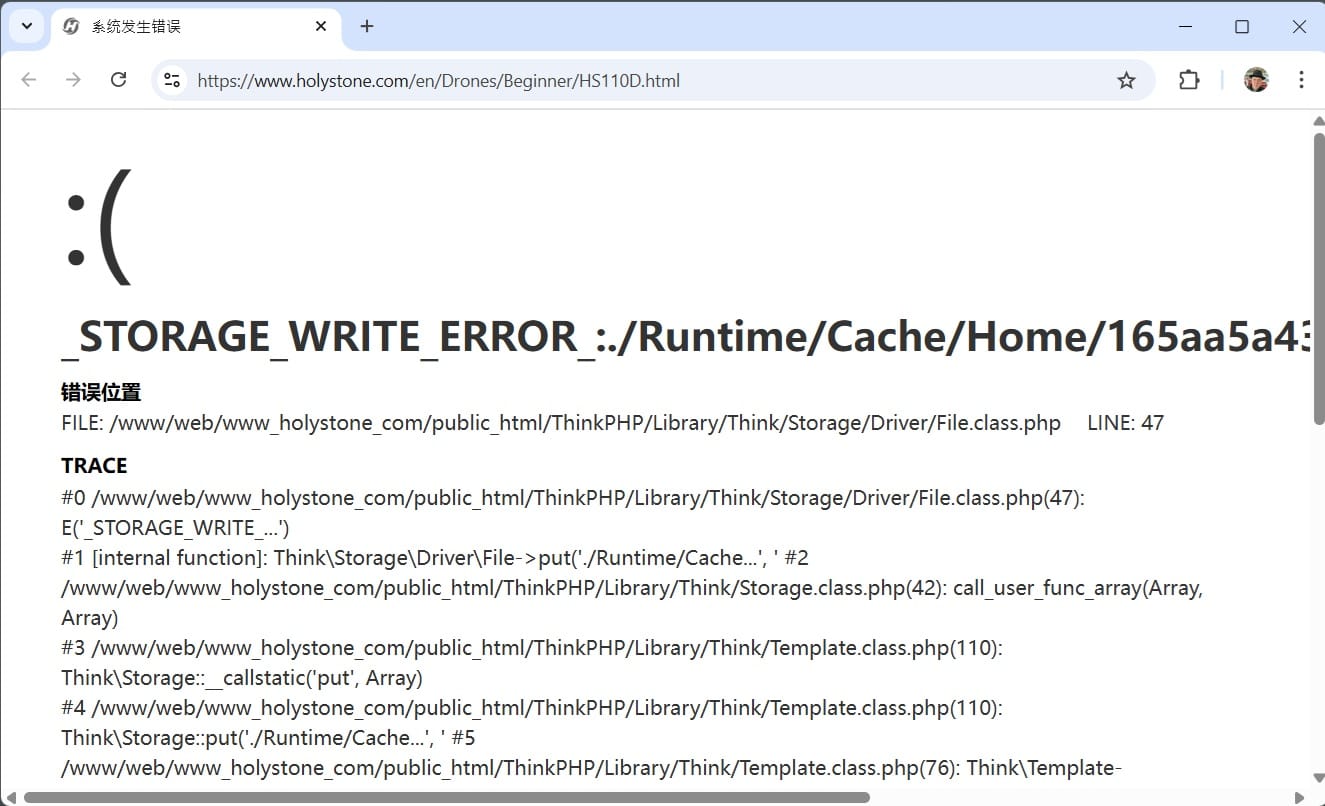Expand the tab search dropdown arrow

pos(27,27)
